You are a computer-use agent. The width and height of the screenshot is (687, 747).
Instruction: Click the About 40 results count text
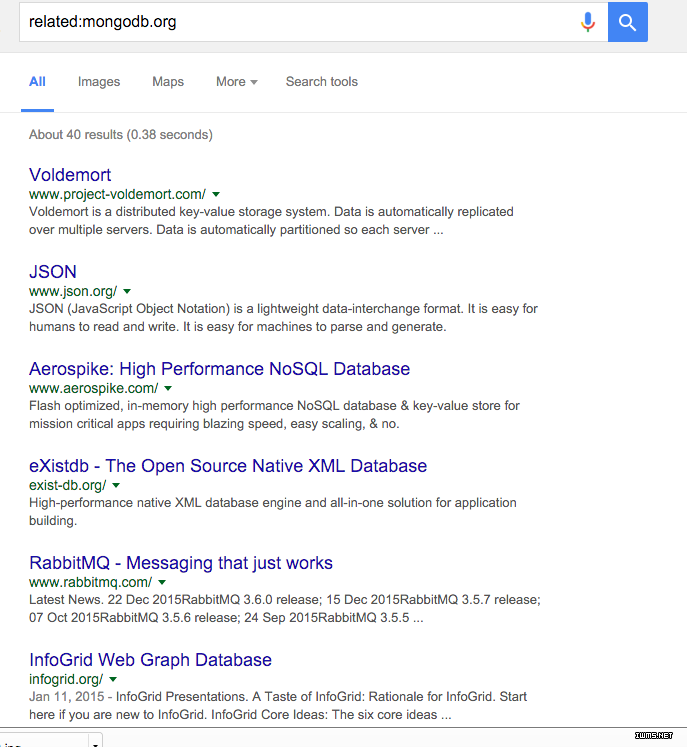121,135
